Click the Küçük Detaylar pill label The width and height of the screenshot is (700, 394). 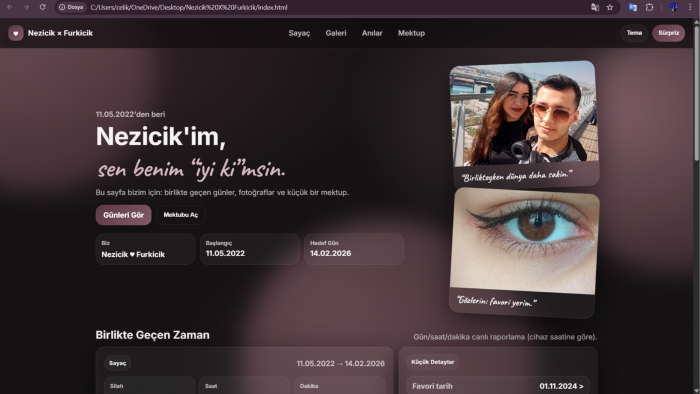(433, 362)
